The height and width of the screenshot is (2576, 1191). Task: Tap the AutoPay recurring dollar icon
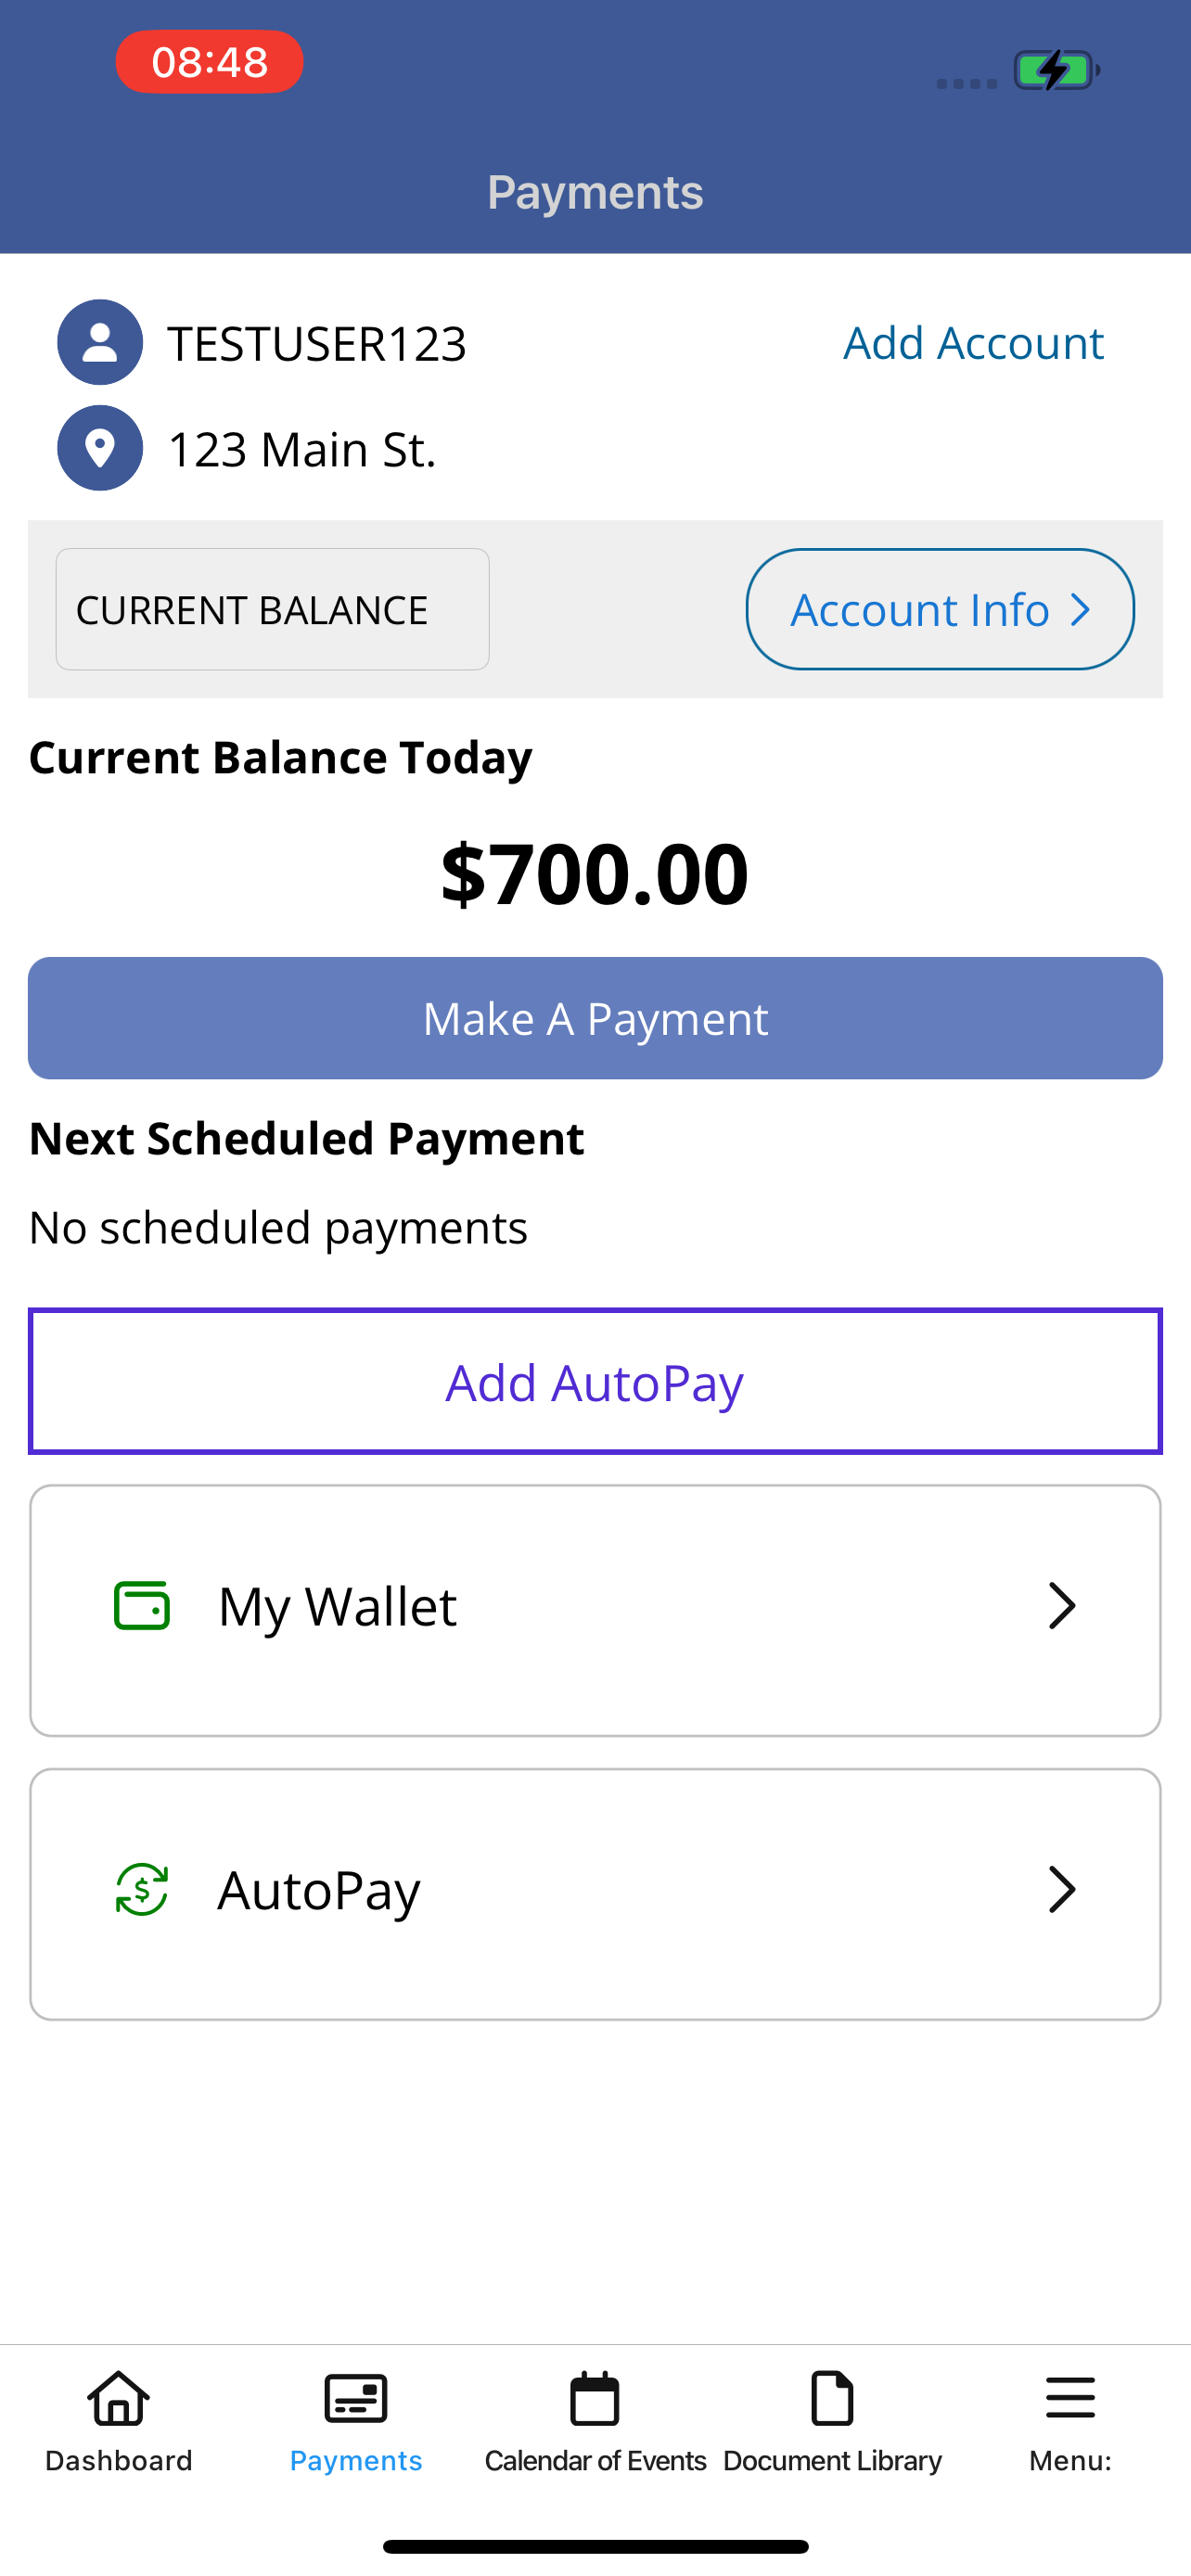[x=142, y=1889]
